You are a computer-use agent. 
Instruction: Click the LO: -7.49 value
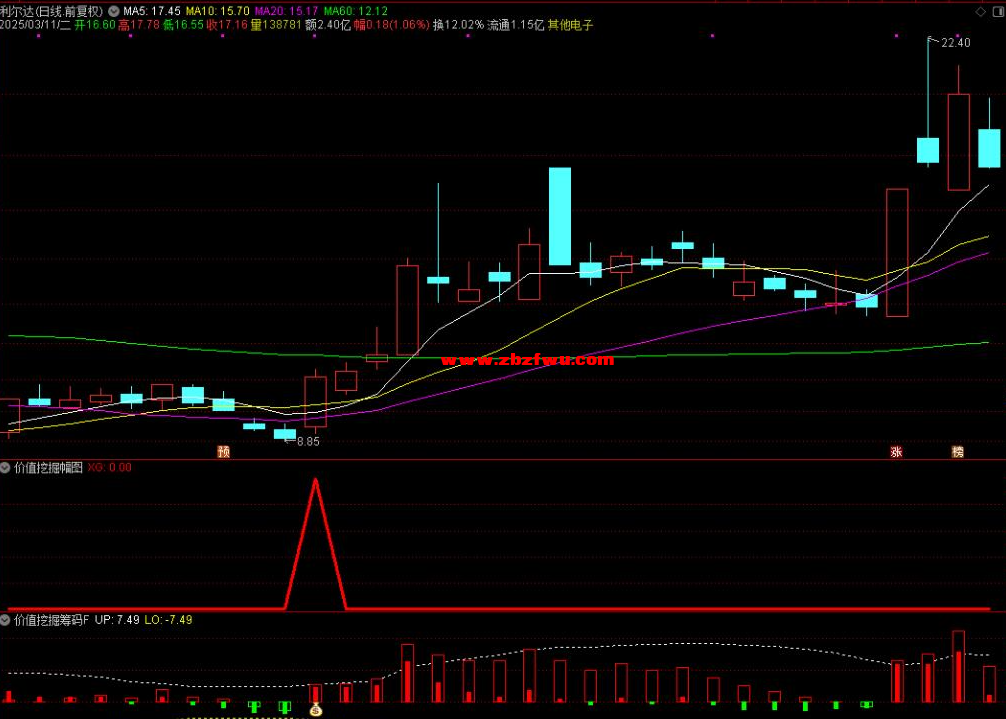point(168,620)
